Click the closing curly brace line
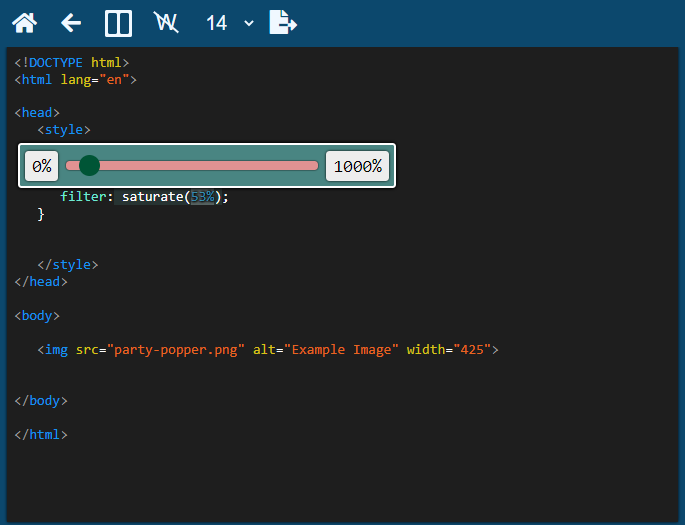Image resolution: width=685 pixels, height=525 pixels. (x=41, y=214)
